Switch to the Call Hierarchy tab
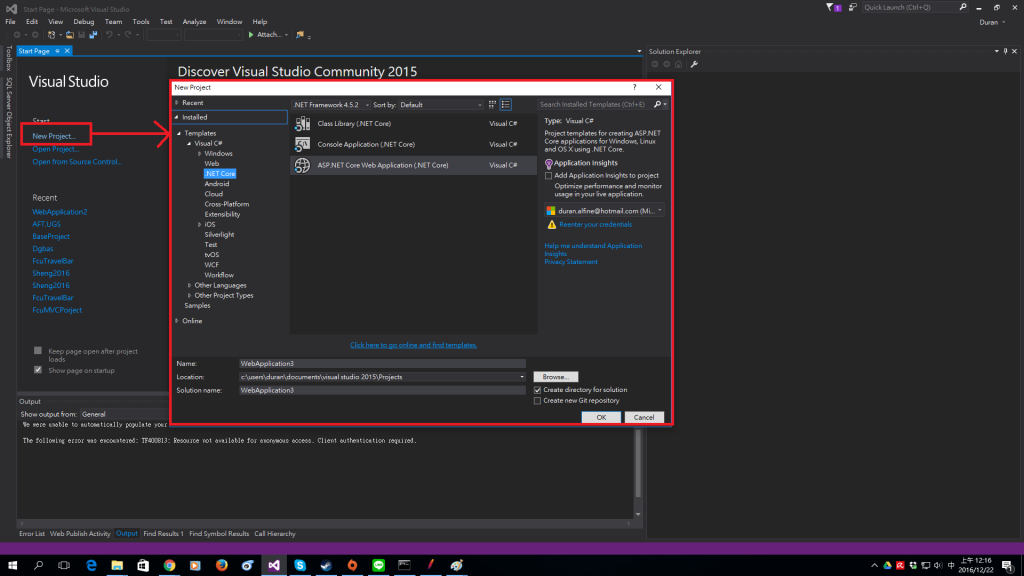This screenshot has height=576, width=1024. click(x=275, y=534)
